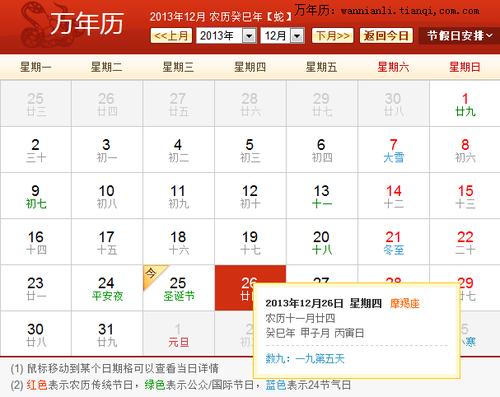
Task: Click the 星期六 weekday header
Action: click(x=393, y=67)
